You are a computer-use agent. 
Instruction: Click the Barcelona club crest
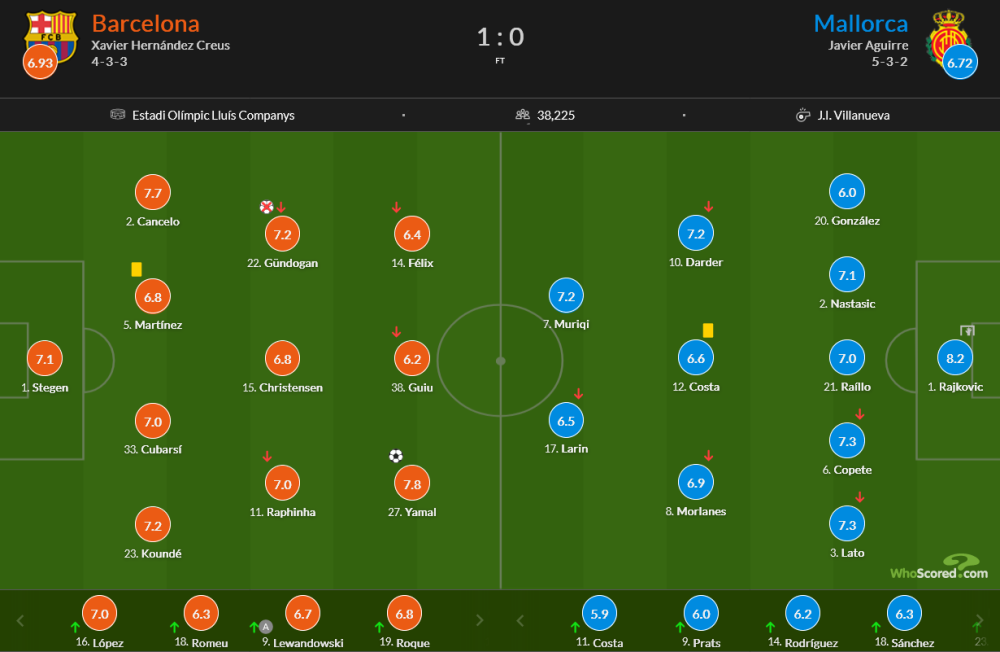(x=51, y=37)
